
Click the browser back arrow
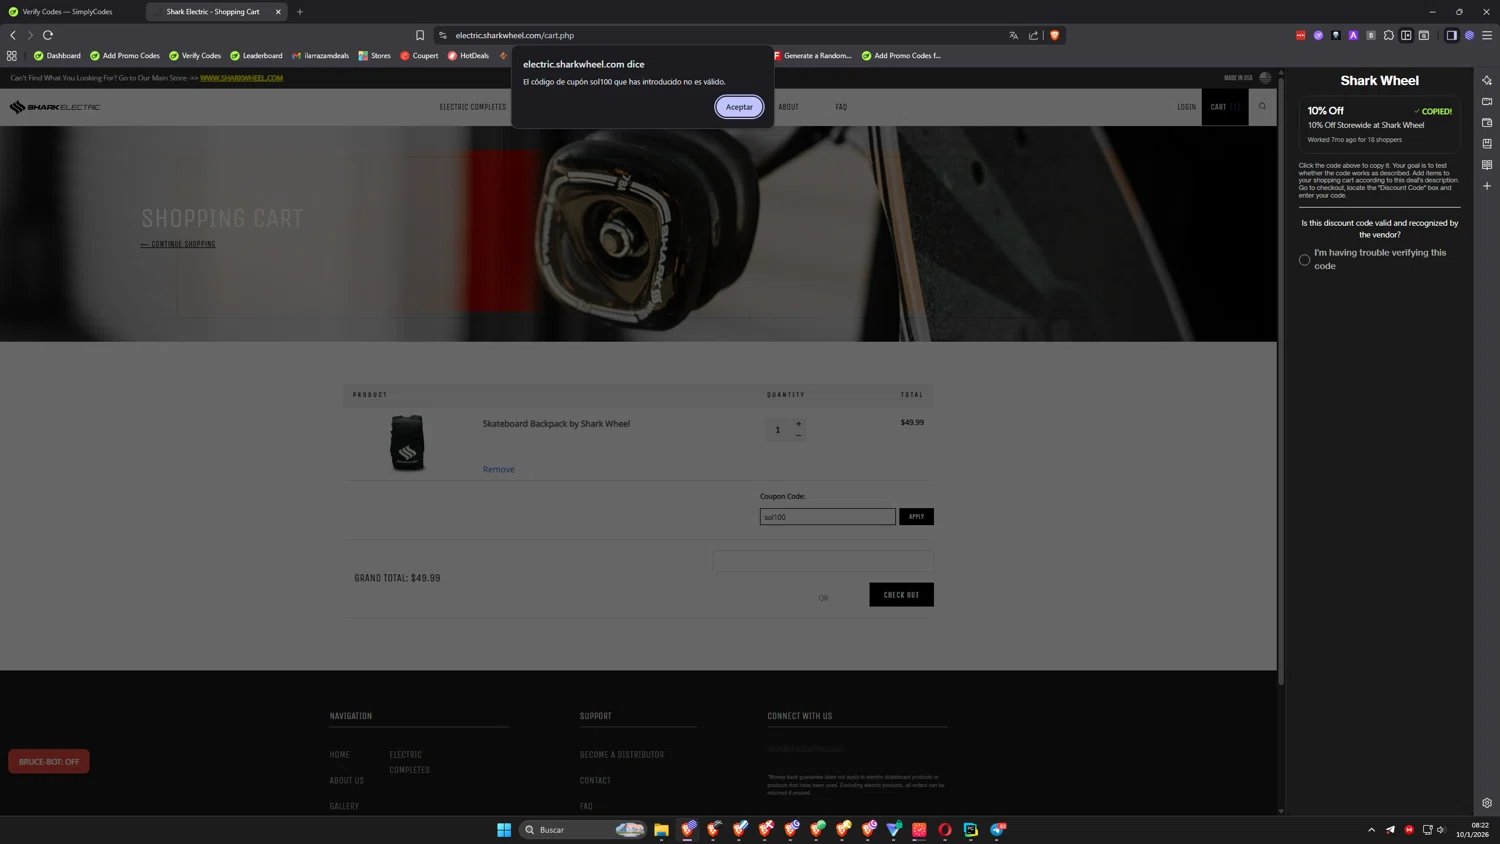13,35
